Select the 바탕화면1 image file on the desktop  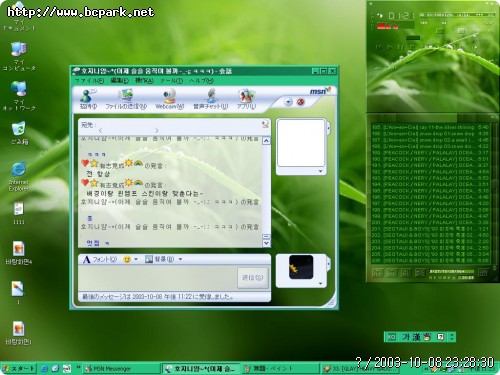[x=19, y=333]
